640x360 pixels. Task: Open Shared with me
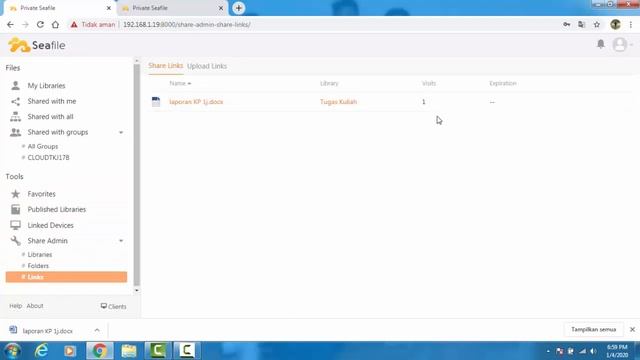pos(52,101)
